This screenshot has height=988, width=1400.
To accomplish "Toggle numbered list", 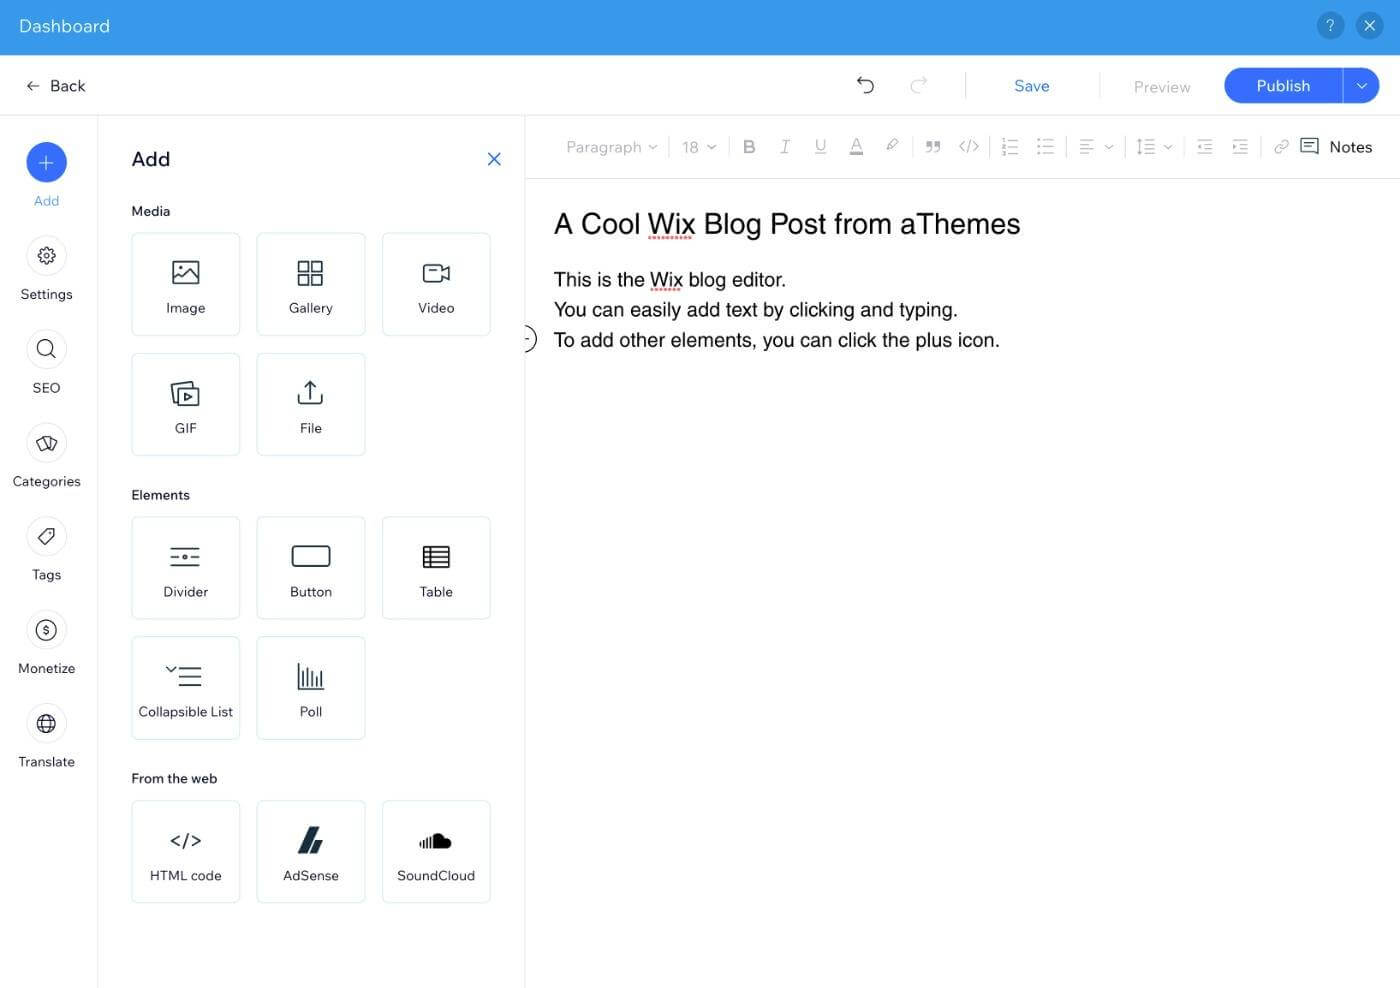I will 1010,147.
